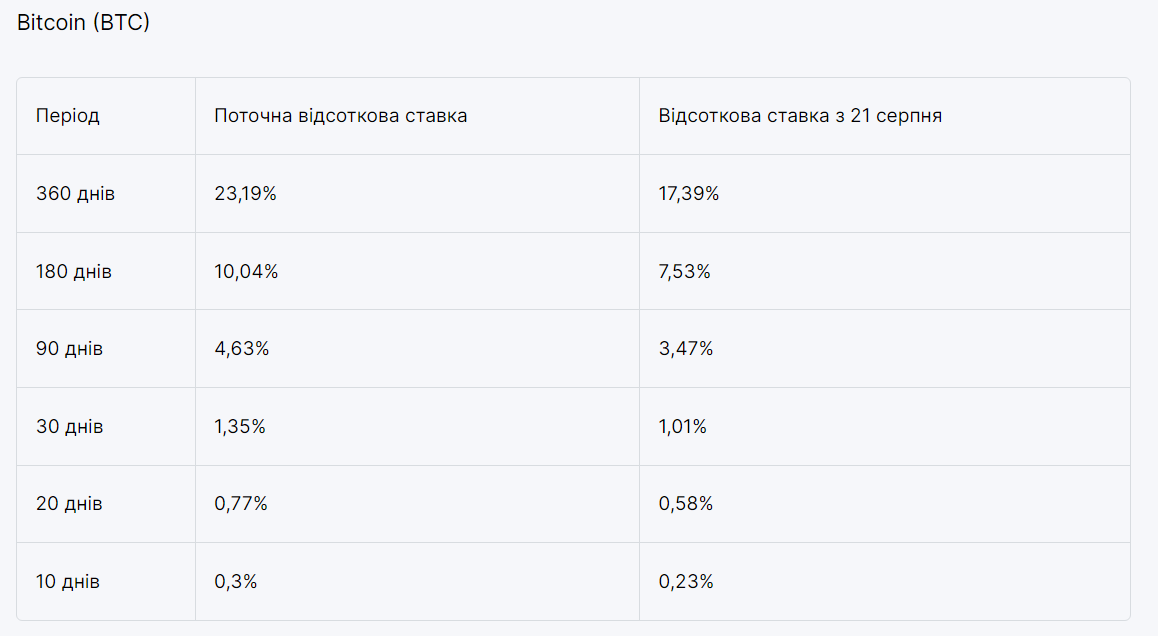
Task: Click the Поточна відсоткова ставка header
Action: [x=341, y=116]
